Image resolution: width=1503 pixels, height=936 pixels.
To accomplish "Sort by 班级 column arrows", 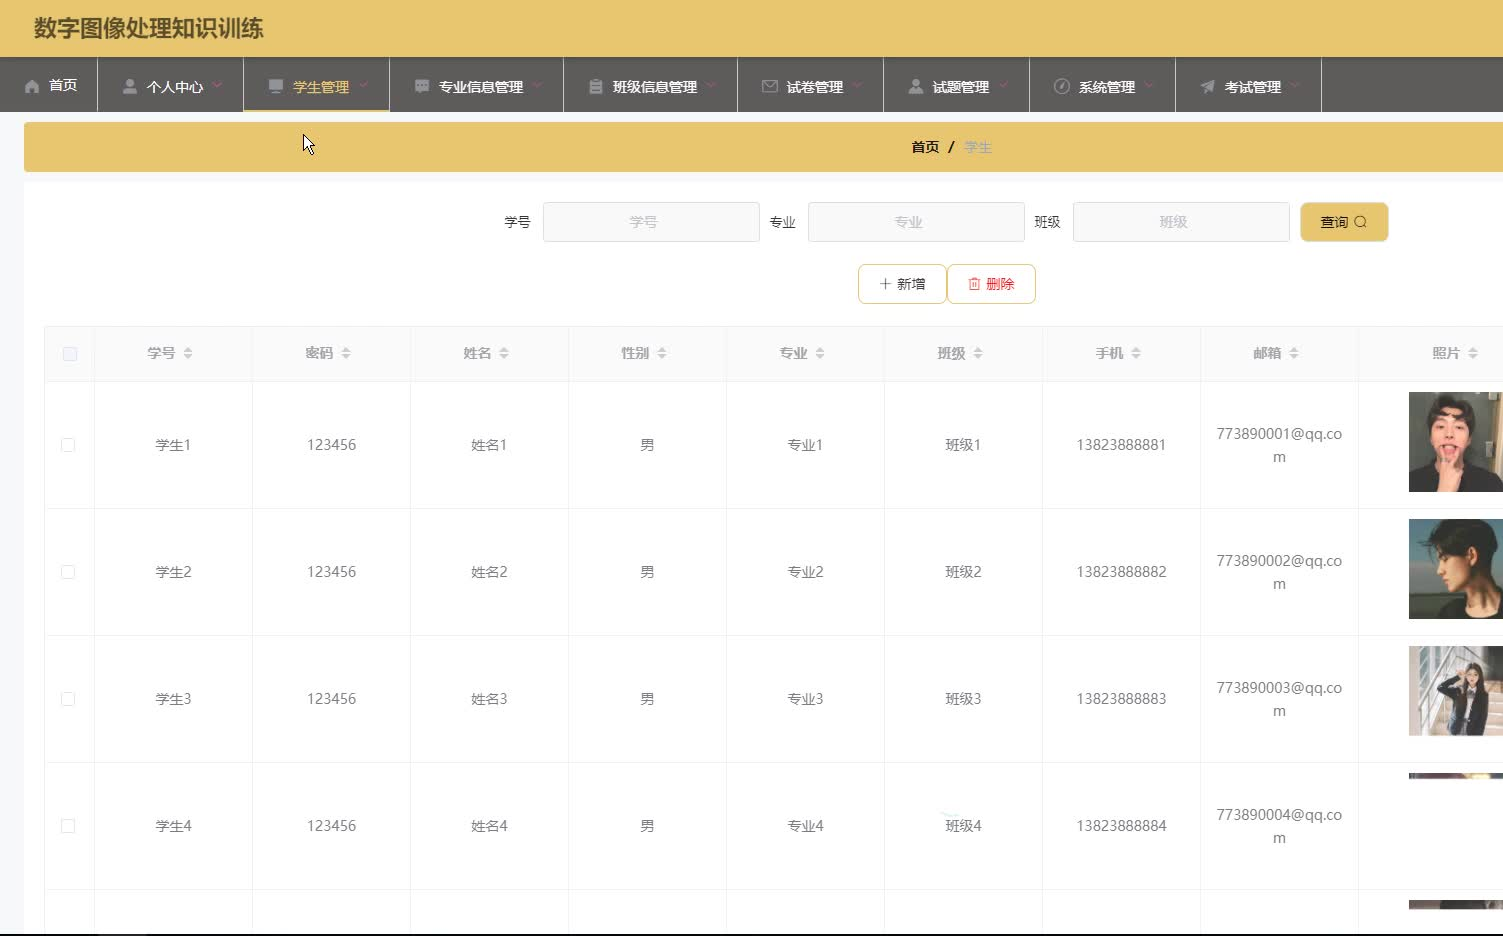I will tap(978, 353).
